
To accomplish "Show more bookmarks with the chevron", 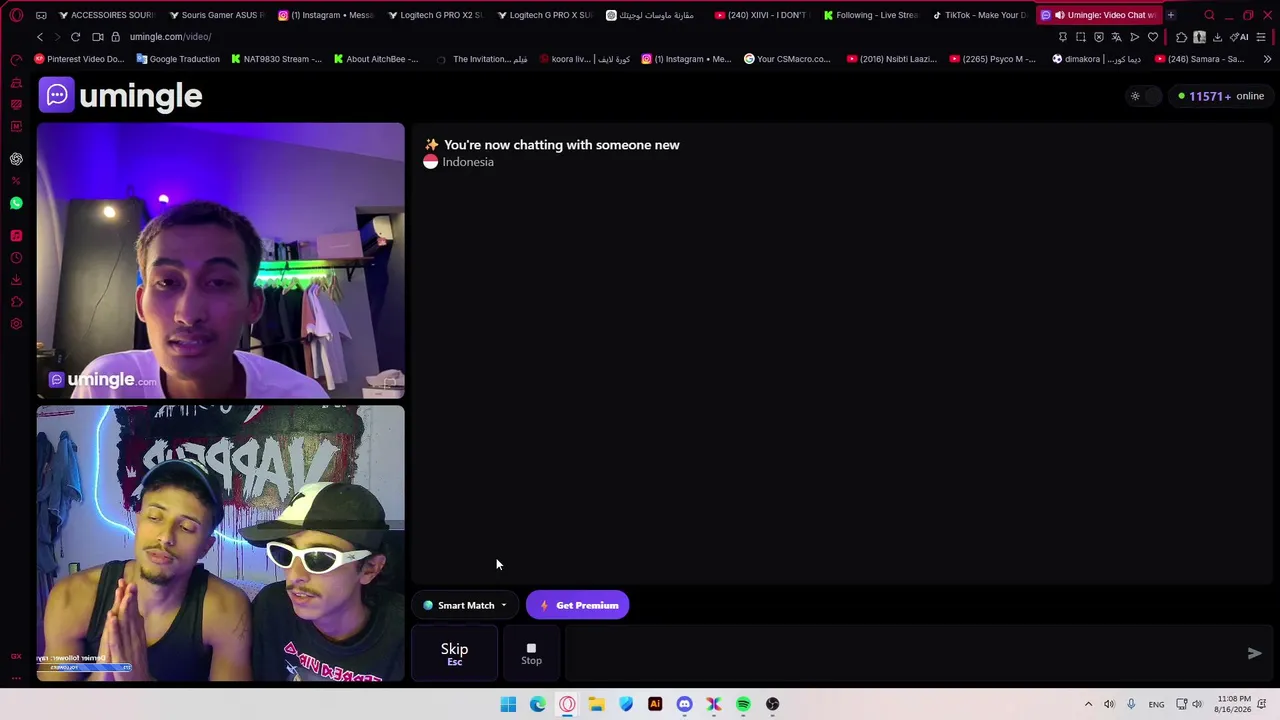I will tap(1267, 59).
